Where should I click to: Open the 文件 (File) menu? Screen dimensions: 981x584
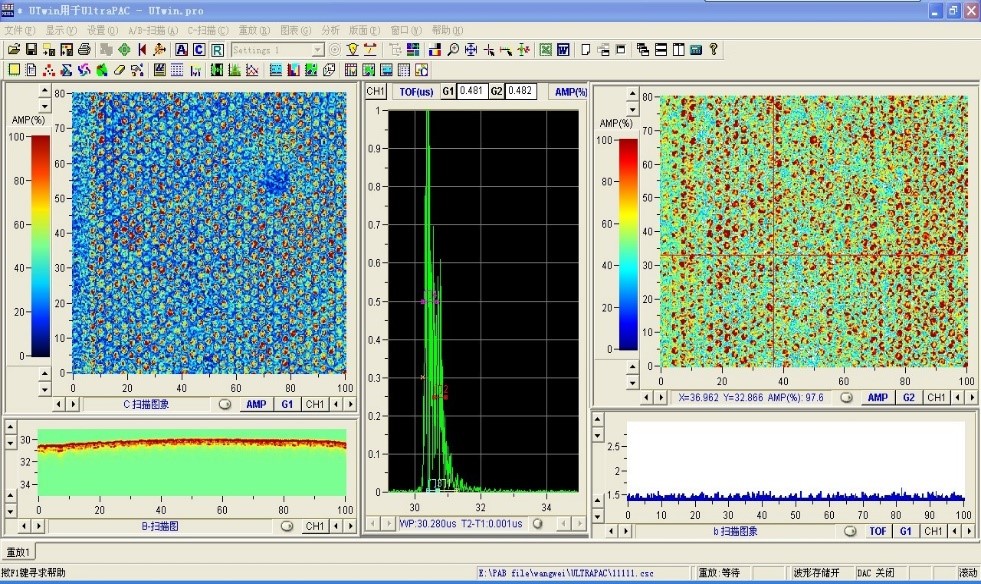tap(19, 30)
